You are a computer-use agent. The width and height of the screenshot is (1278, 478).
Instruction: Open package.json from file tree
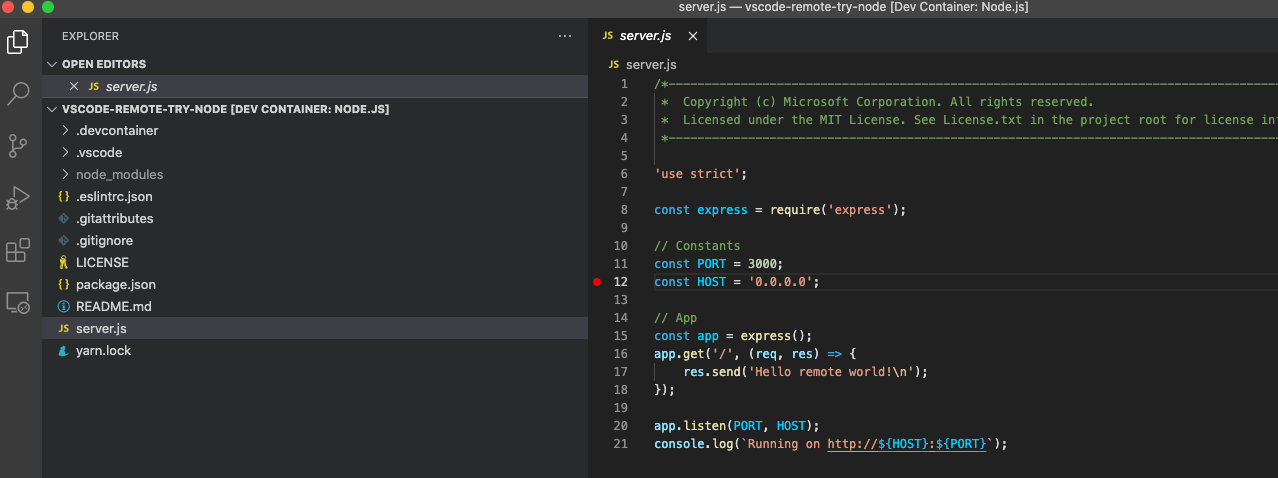(x=115, y=285)
